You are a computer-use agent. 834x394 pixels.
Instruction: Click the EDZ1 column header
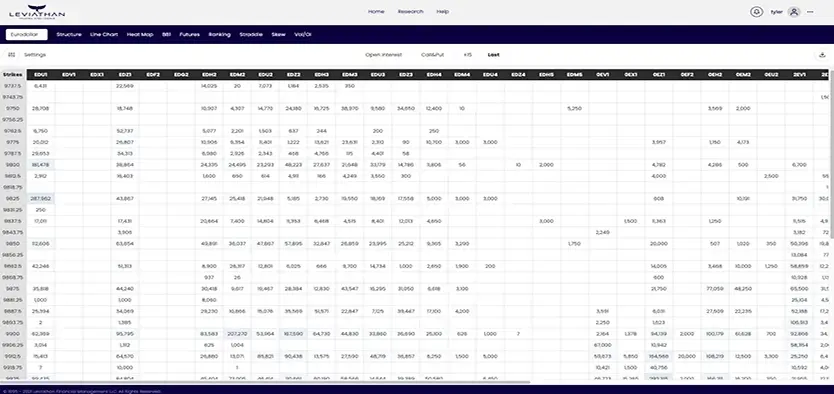(125, 75)
